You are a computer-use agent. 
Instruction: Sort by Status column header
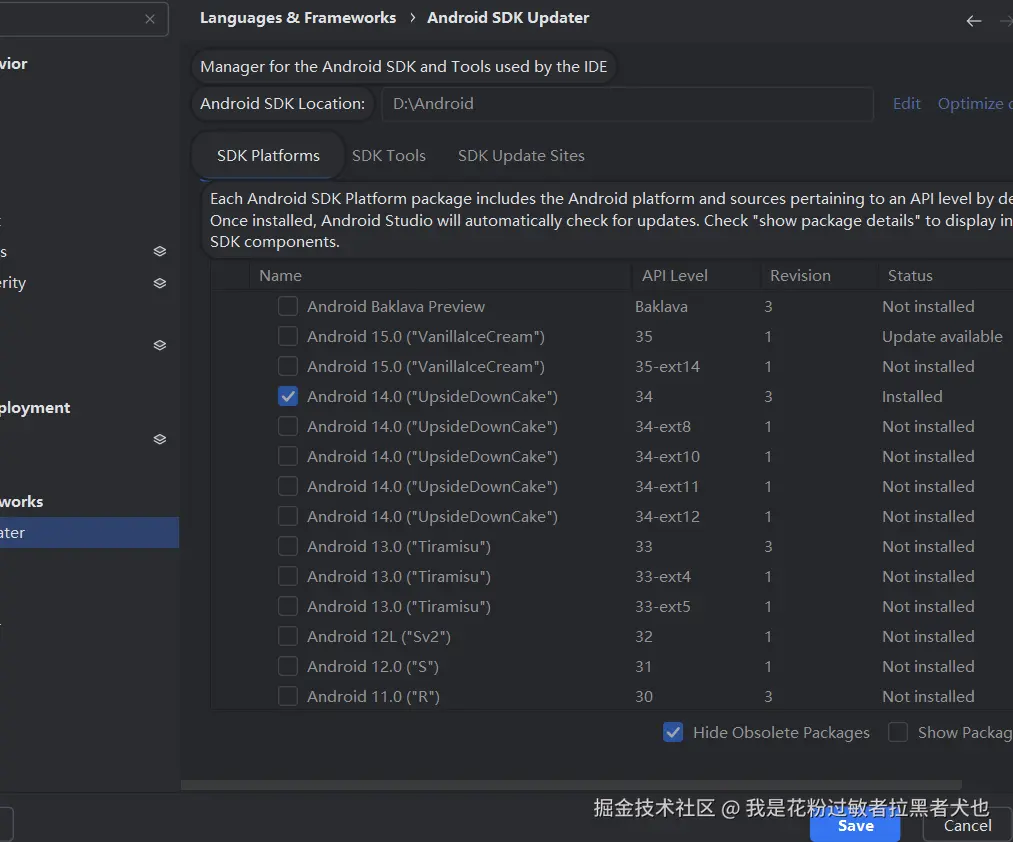[946, 276]
